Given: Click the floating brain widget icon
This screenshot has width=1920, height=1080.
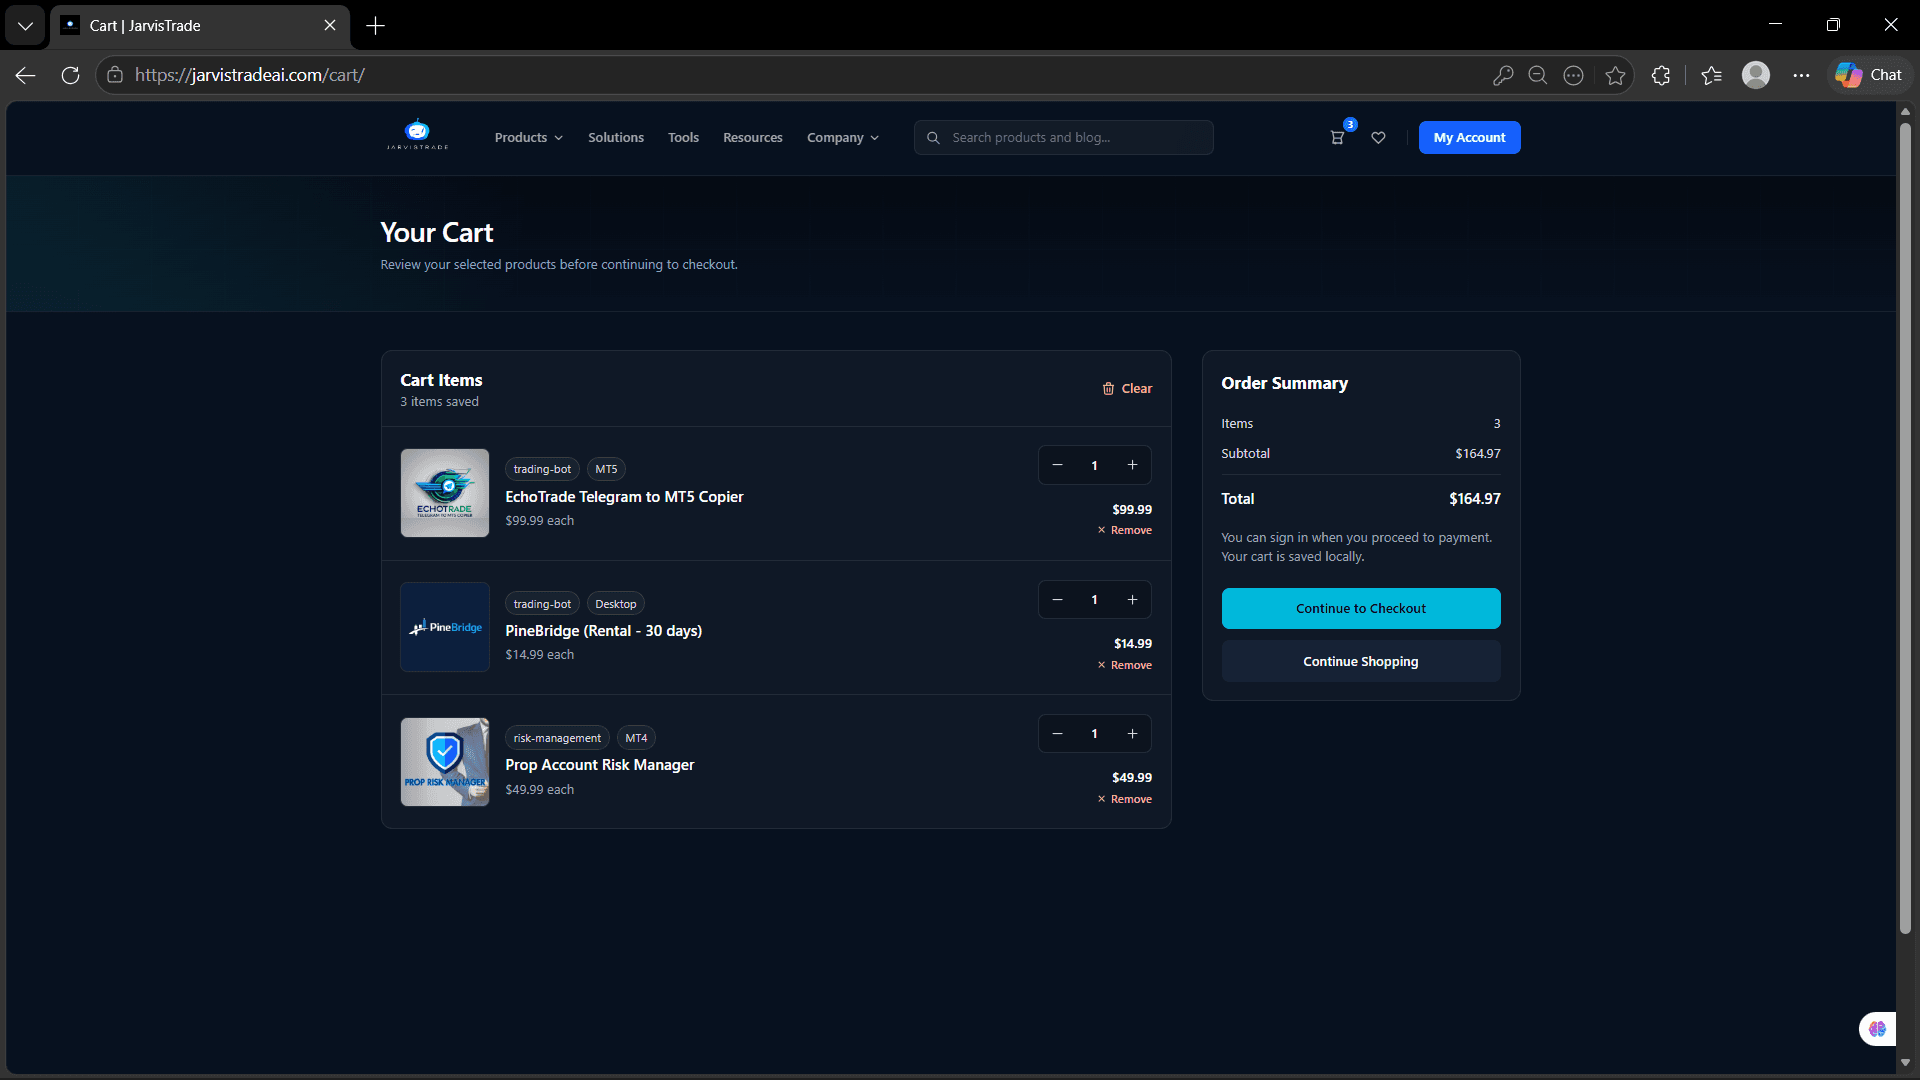Looking at the screenshot, I should tap(1877, 1029).
